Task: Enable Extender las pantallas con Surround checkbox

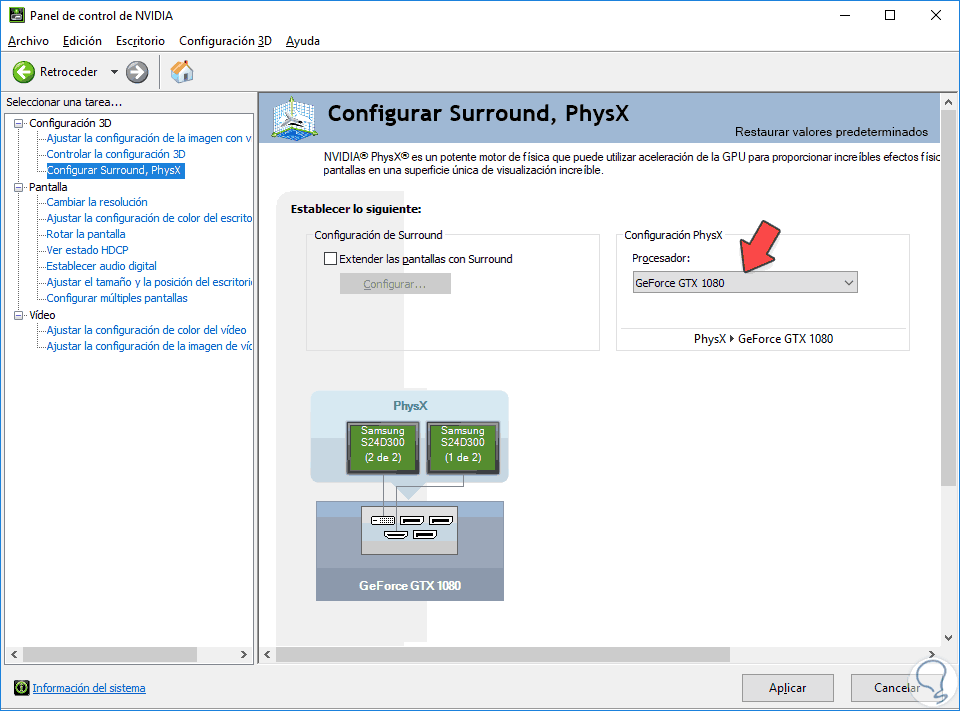Action: coord(330,258)
